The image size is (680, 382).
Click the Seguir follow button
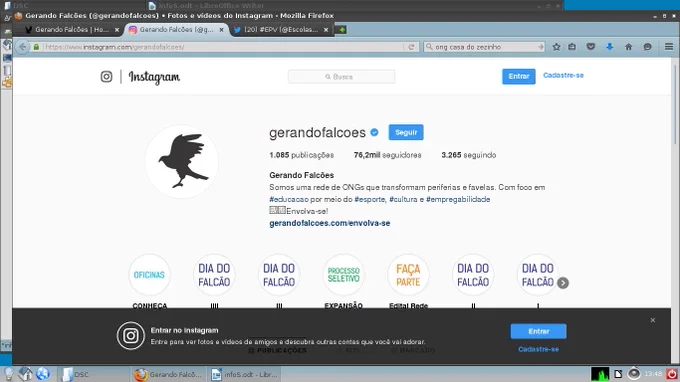[x=406, y=132]
